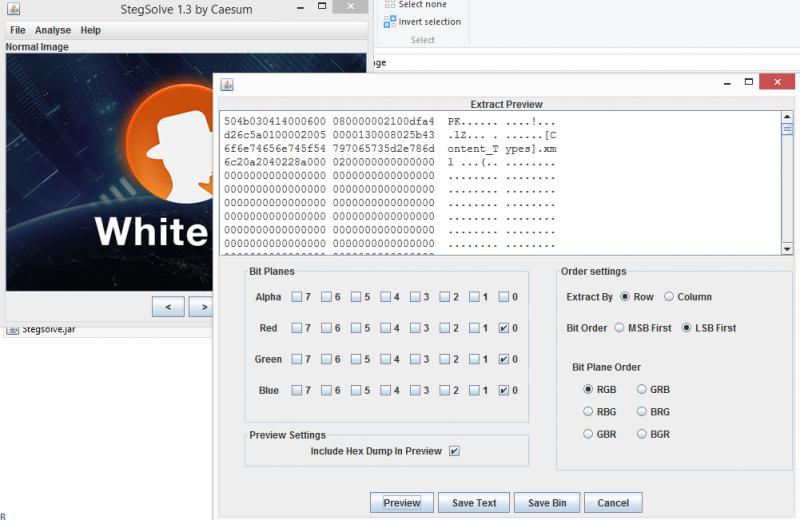Select RGB bit plane order
This screenshot has width=800, height=520.
coord(588,389)
